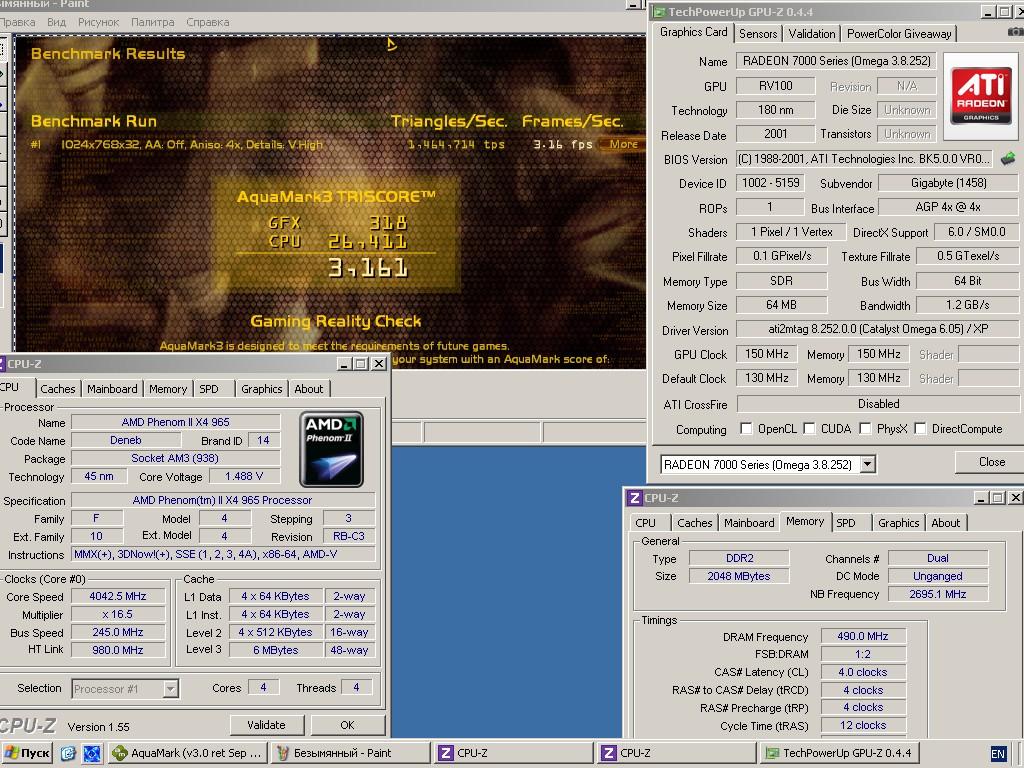
Task: Switch to Caches tab in right CPU-Z window
Action: [694, 522]
